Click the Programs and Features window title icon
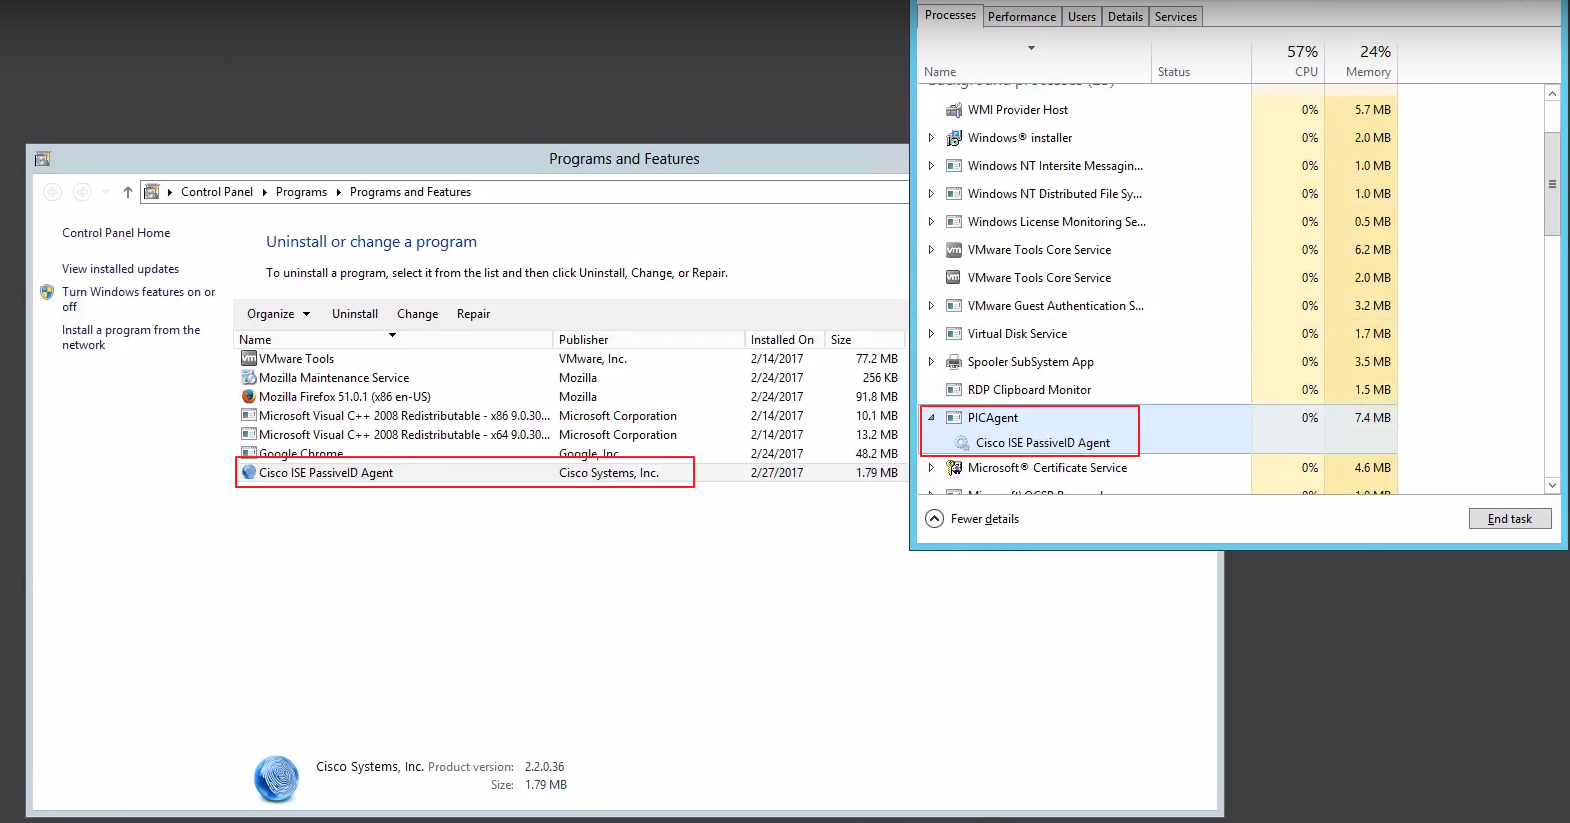Viewport: 1570px width, 823px height. (x=42, y=159)
